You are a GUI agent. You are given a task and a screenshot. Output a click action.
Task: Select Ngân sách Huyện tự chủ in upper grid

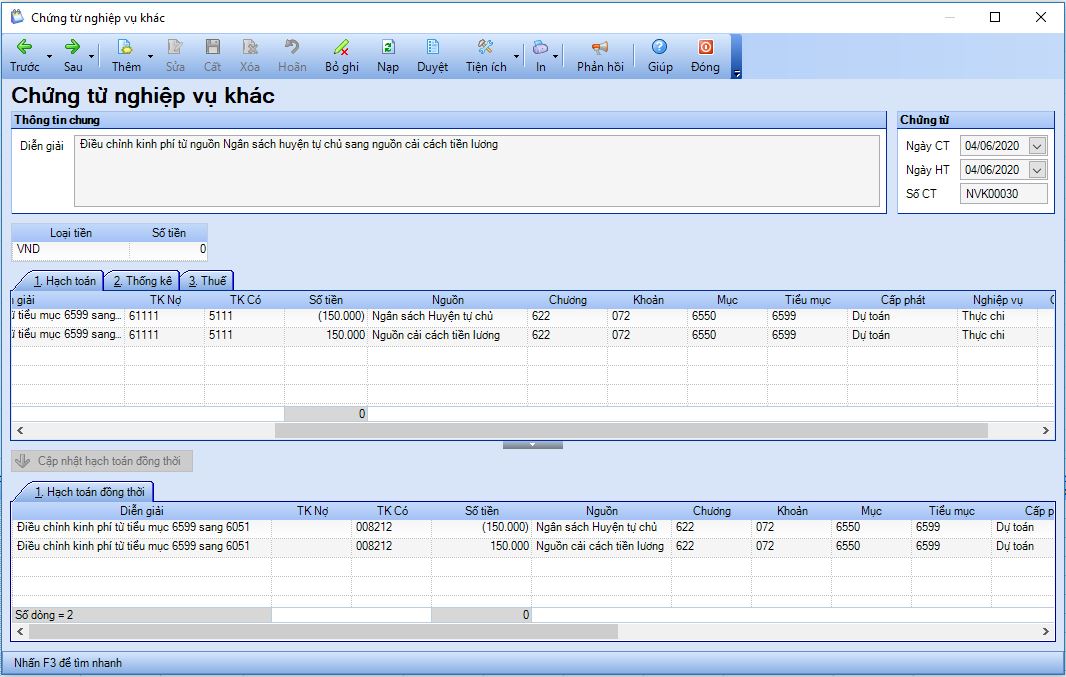432,316
